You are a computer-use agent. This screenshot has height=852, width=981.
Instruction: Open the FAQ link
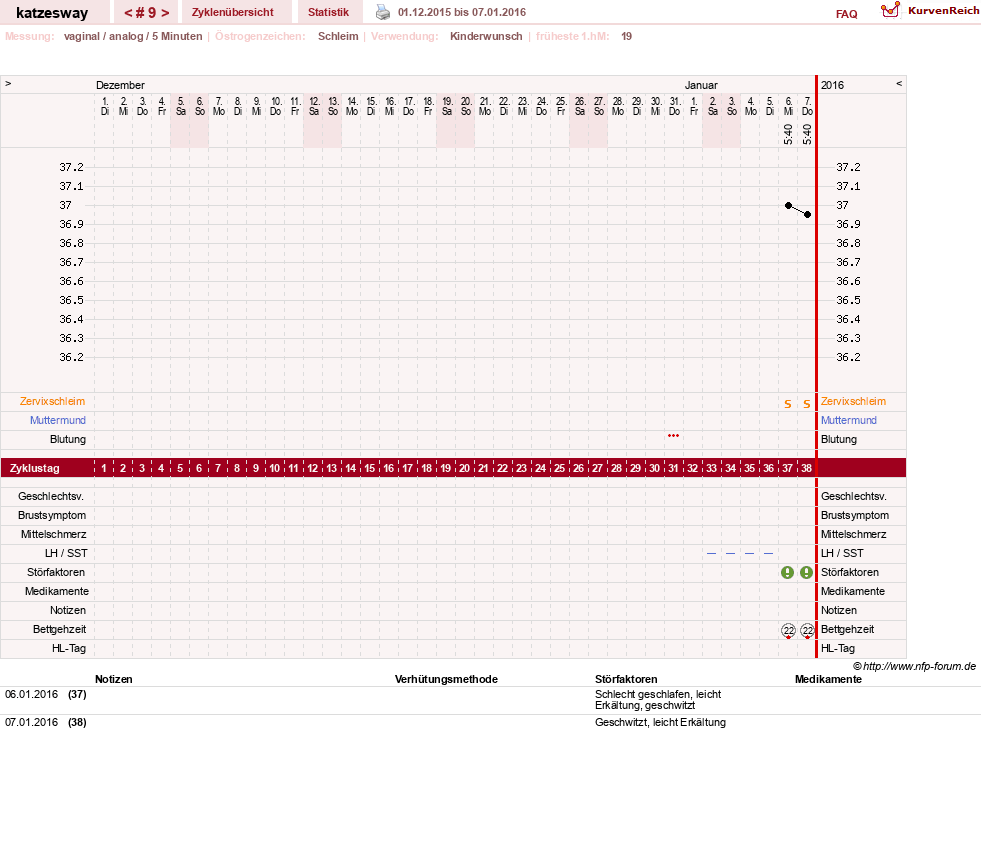[846, 14]
